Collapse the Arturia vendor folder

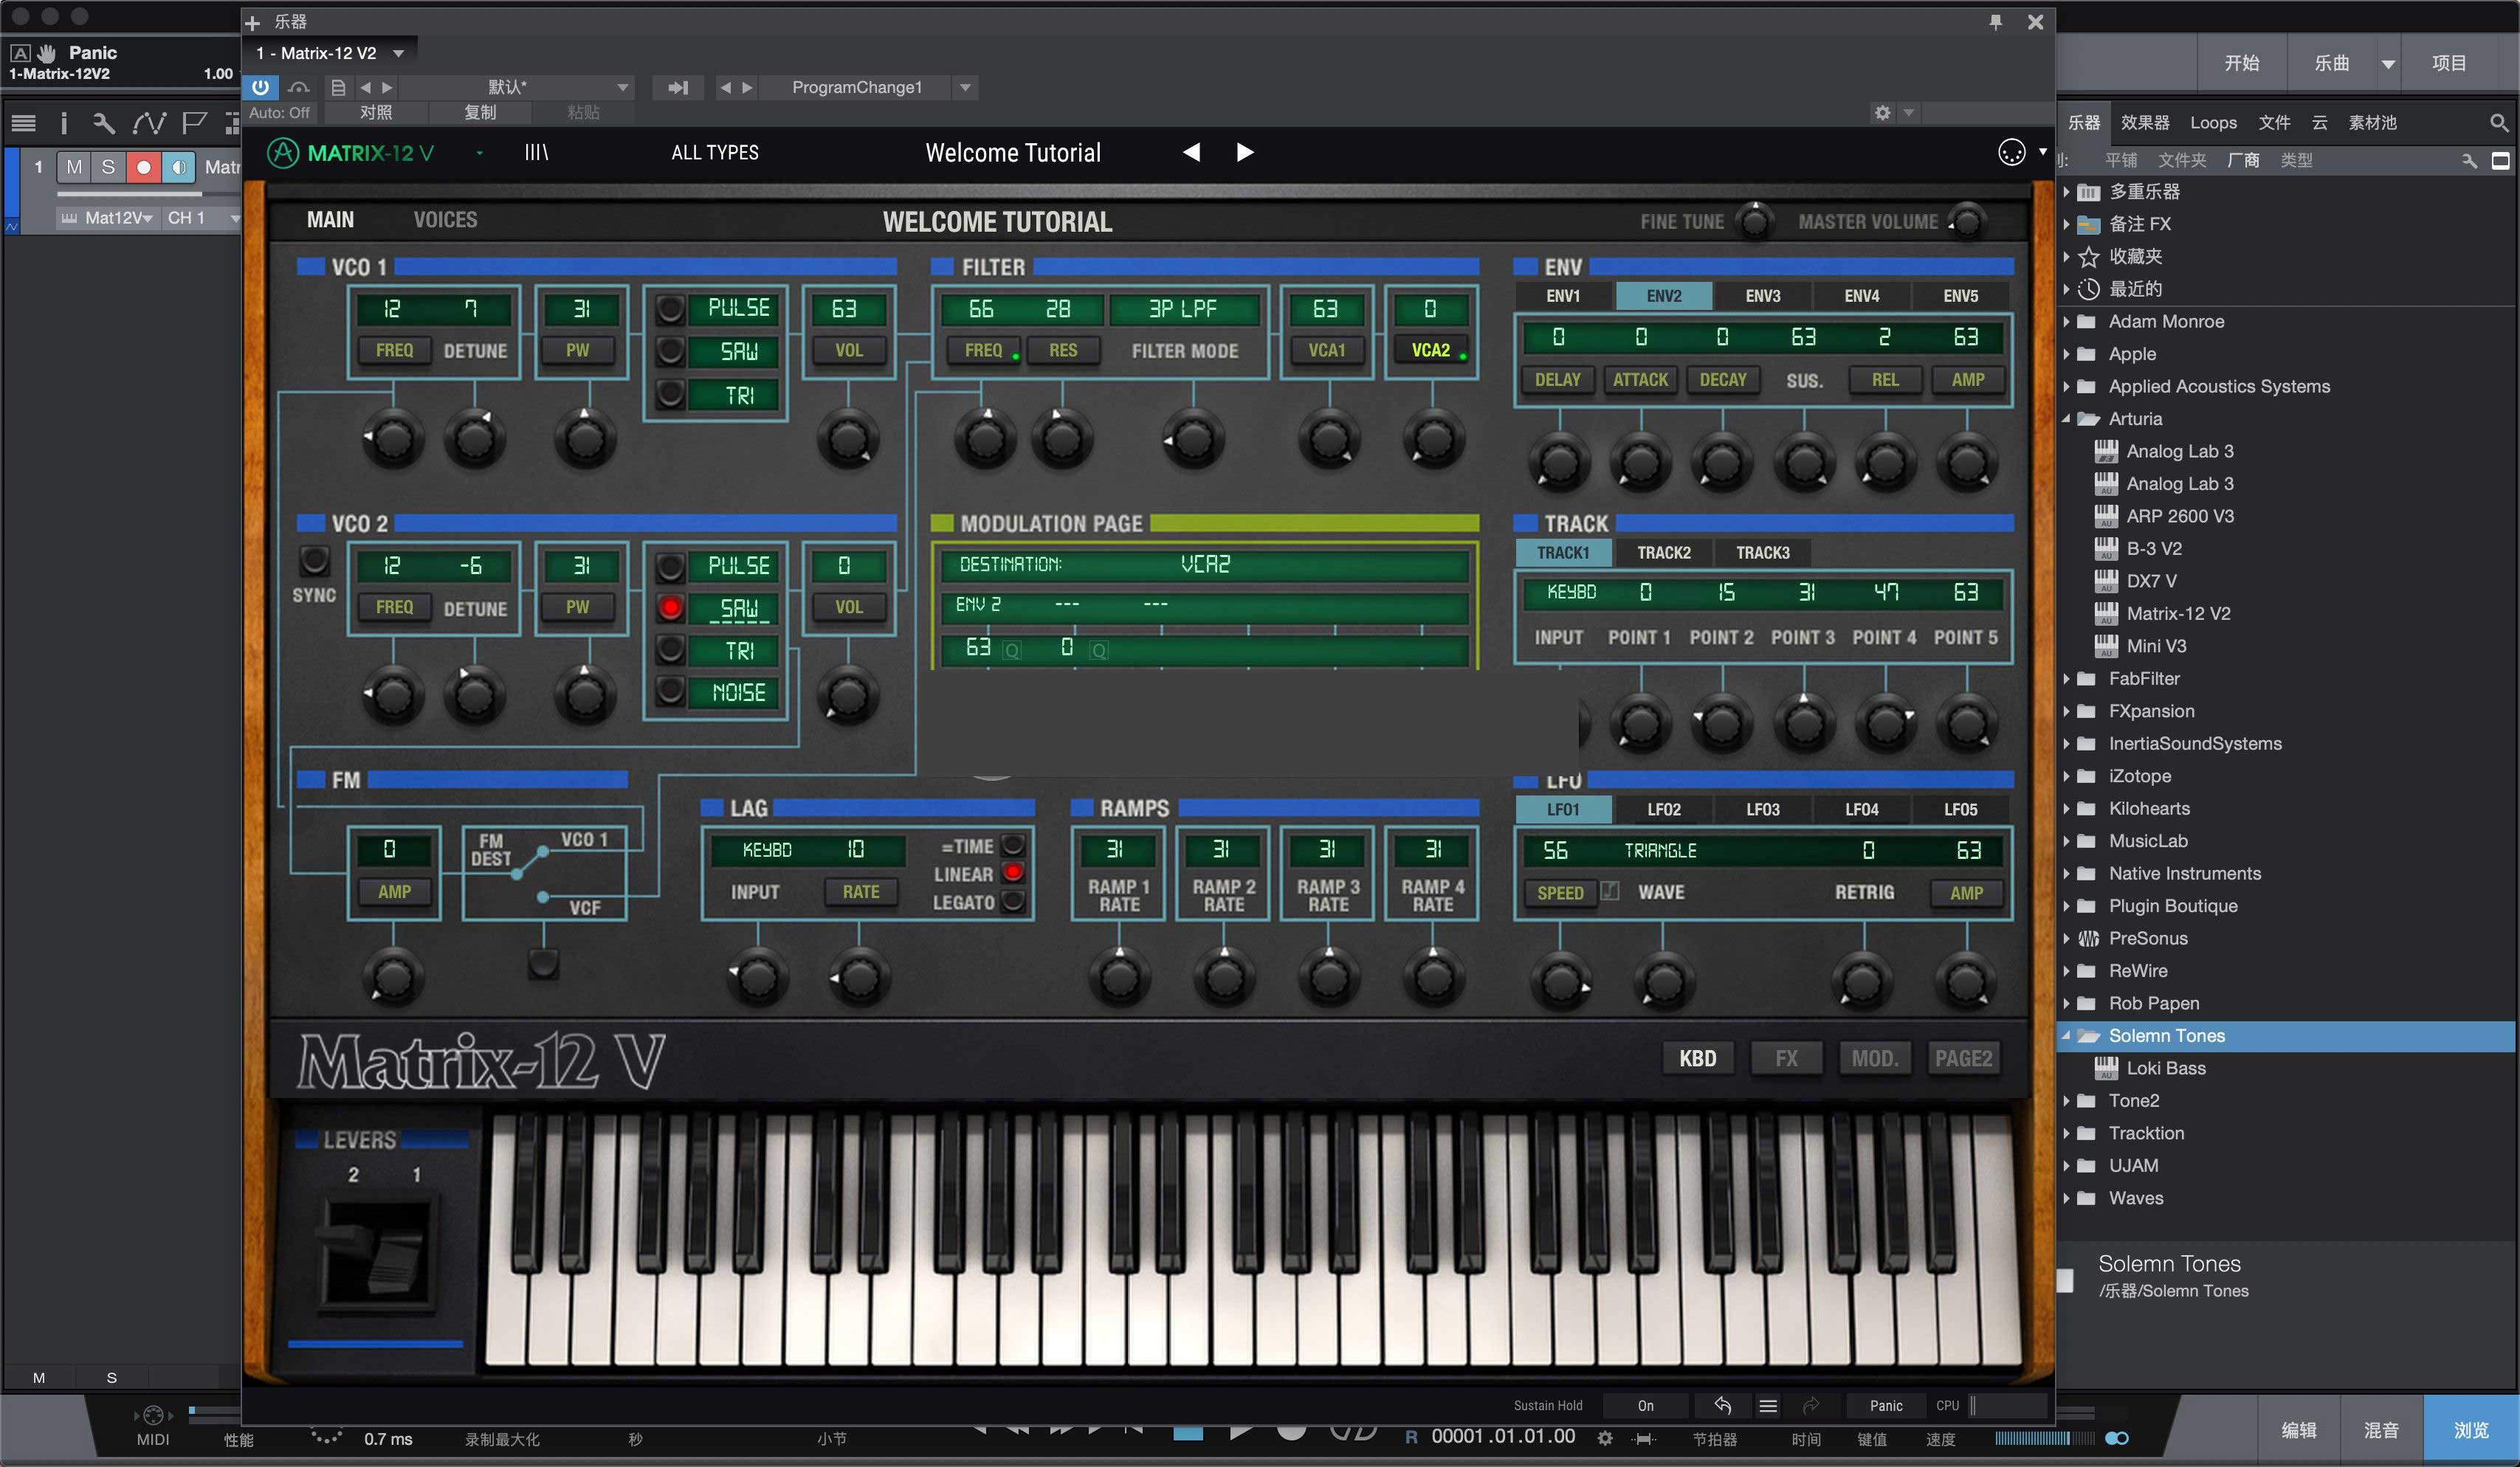pyautogui.click(x=2066, y=418)
